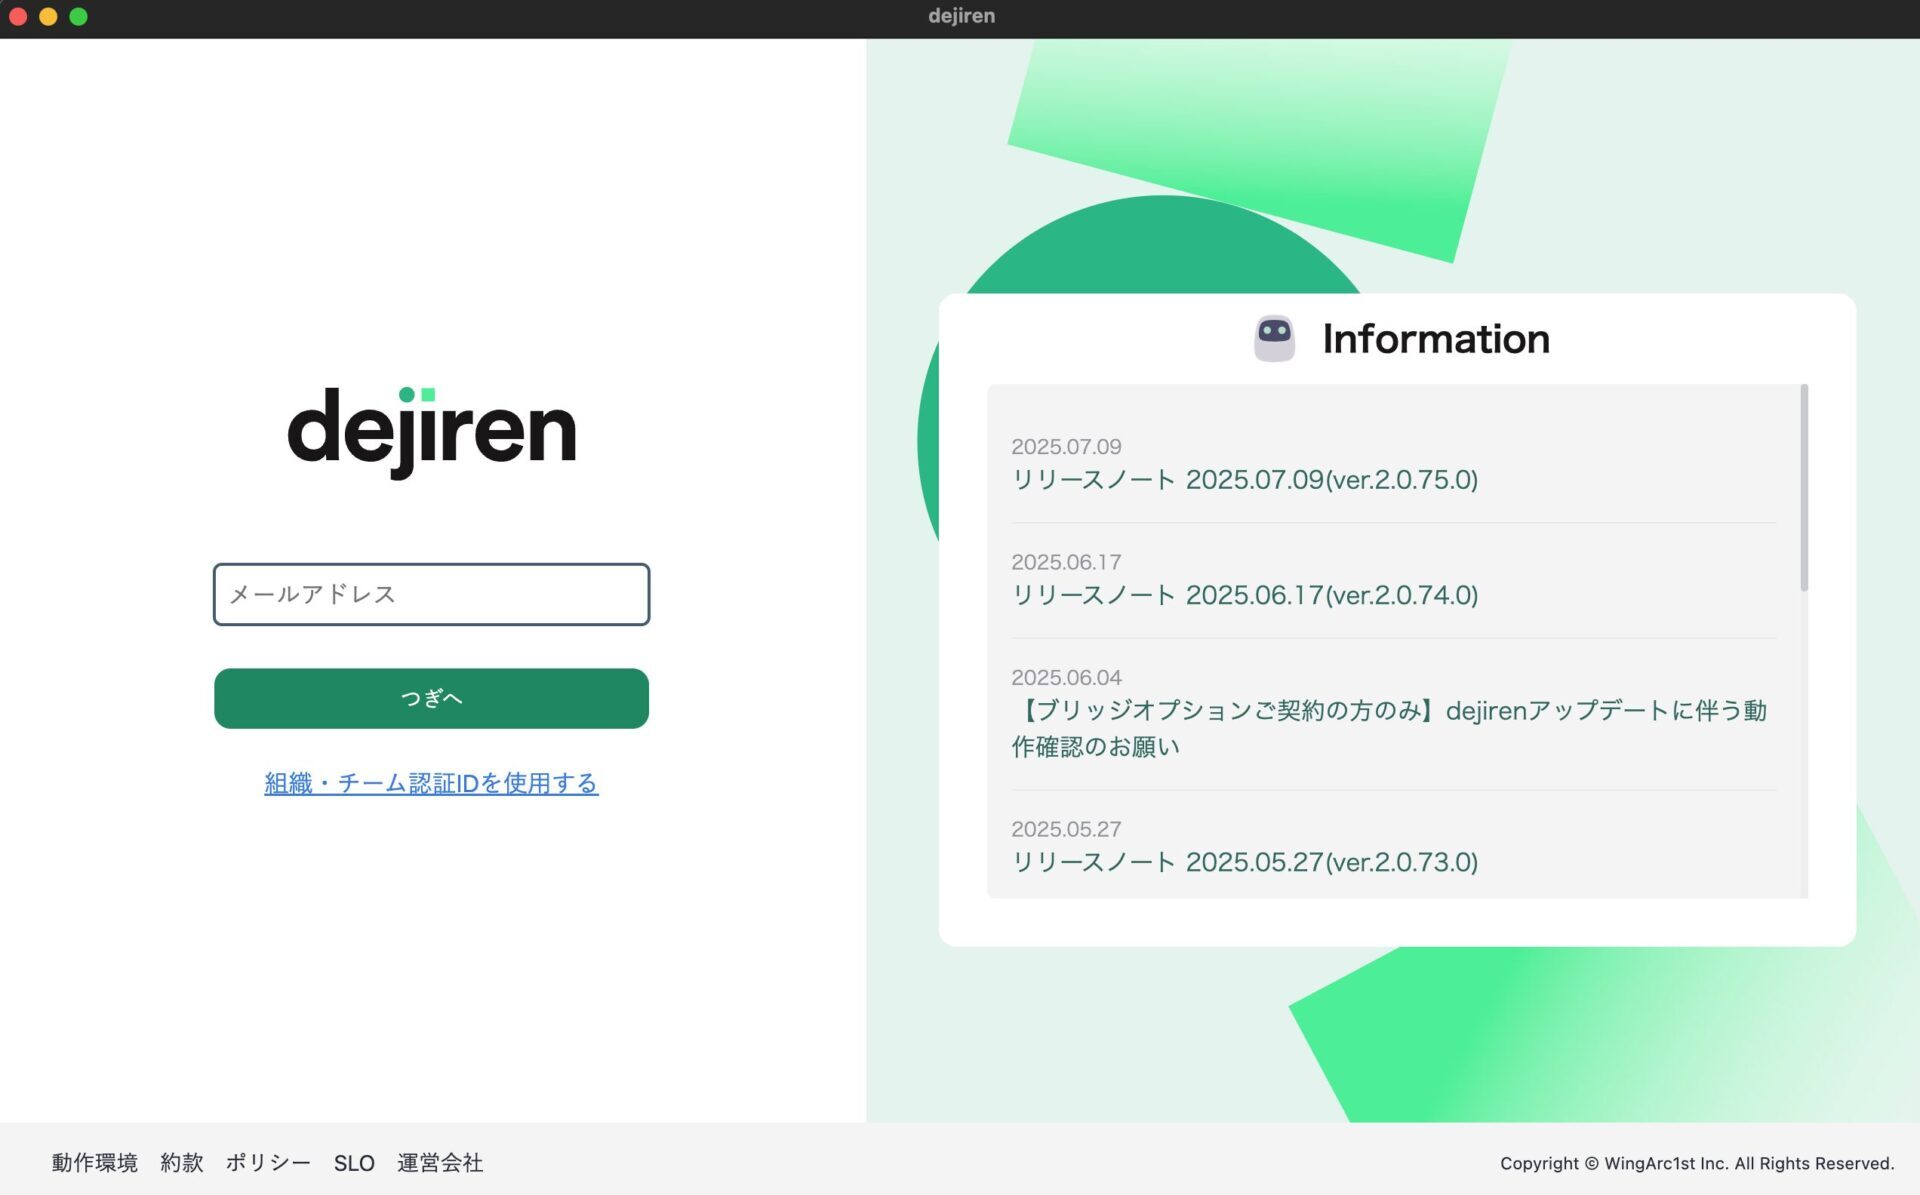Click the robot icon beside Information heading
The height and width of the screenshot is (1195, 1920).
(1274, 339)
